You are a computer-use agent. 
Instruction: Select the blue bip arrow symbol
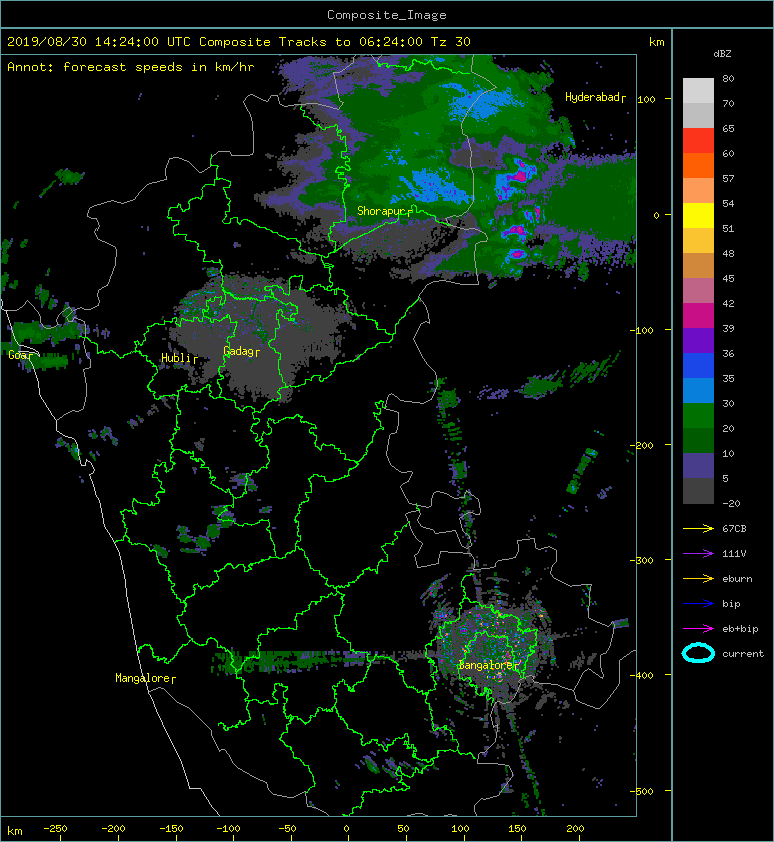tap(698, 604)
